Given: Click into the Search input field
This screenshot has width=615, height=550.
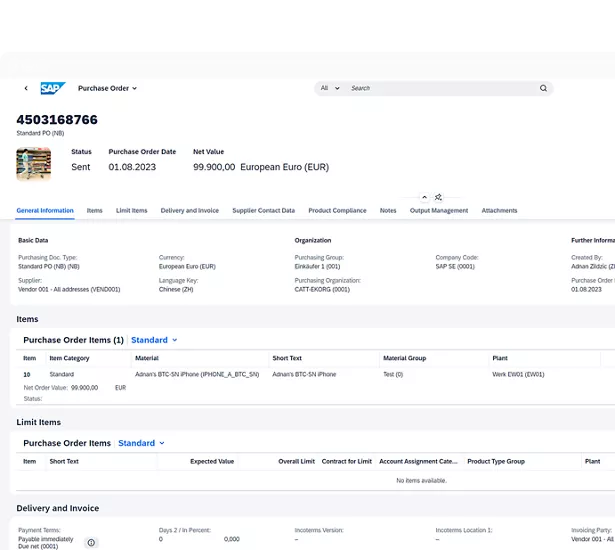Looking at the screenshot, I should coord(440,88).
